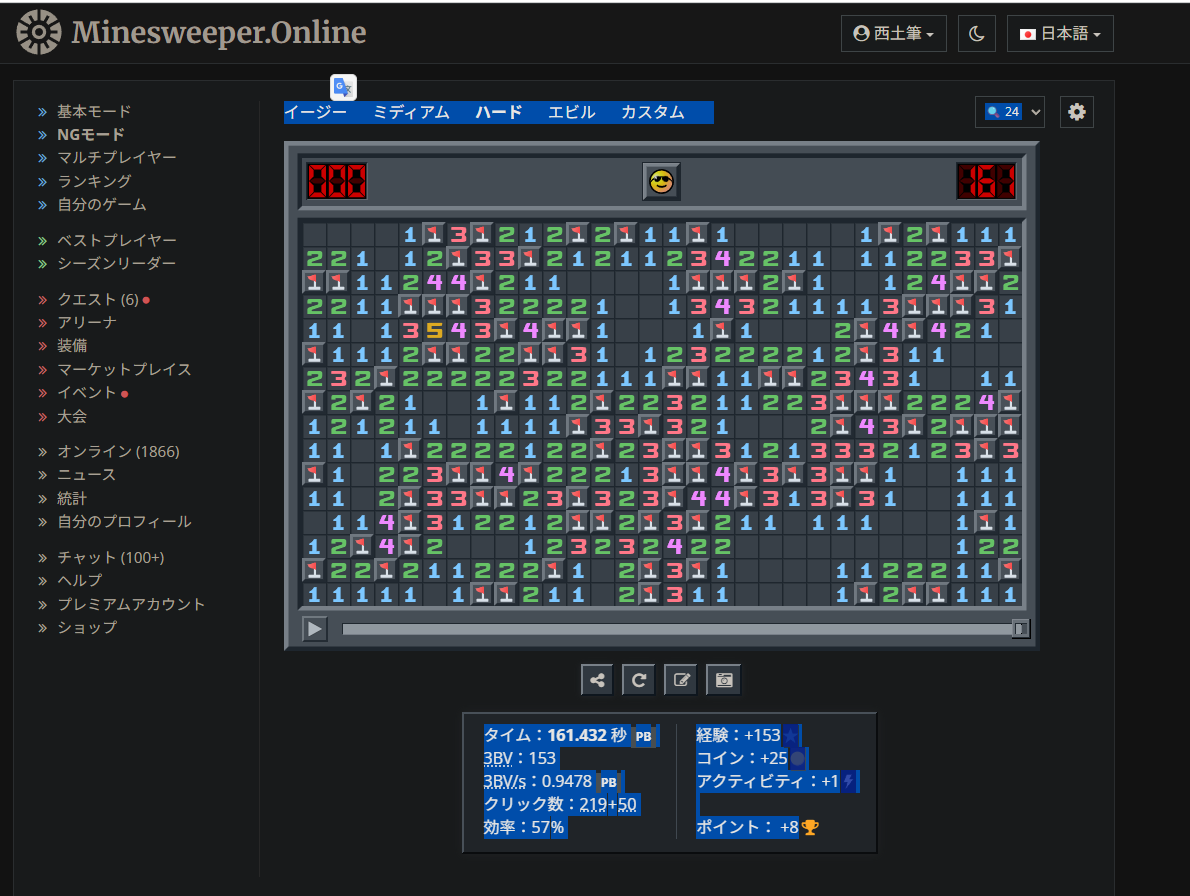Open 統計 in the sidebar

click(72, 498)
